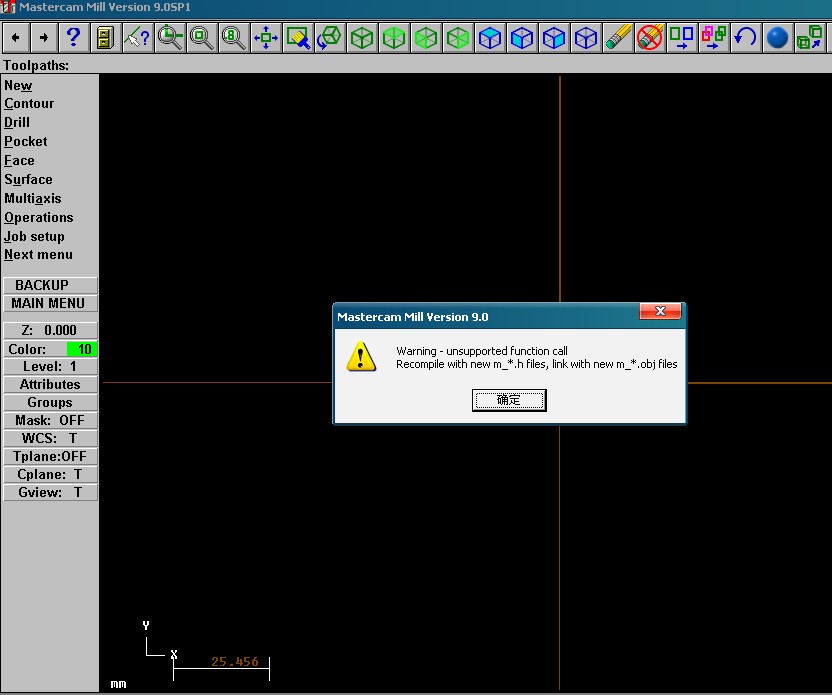
Task: Open Operations from the Toolpaths menu
Action: coord(39,218)
